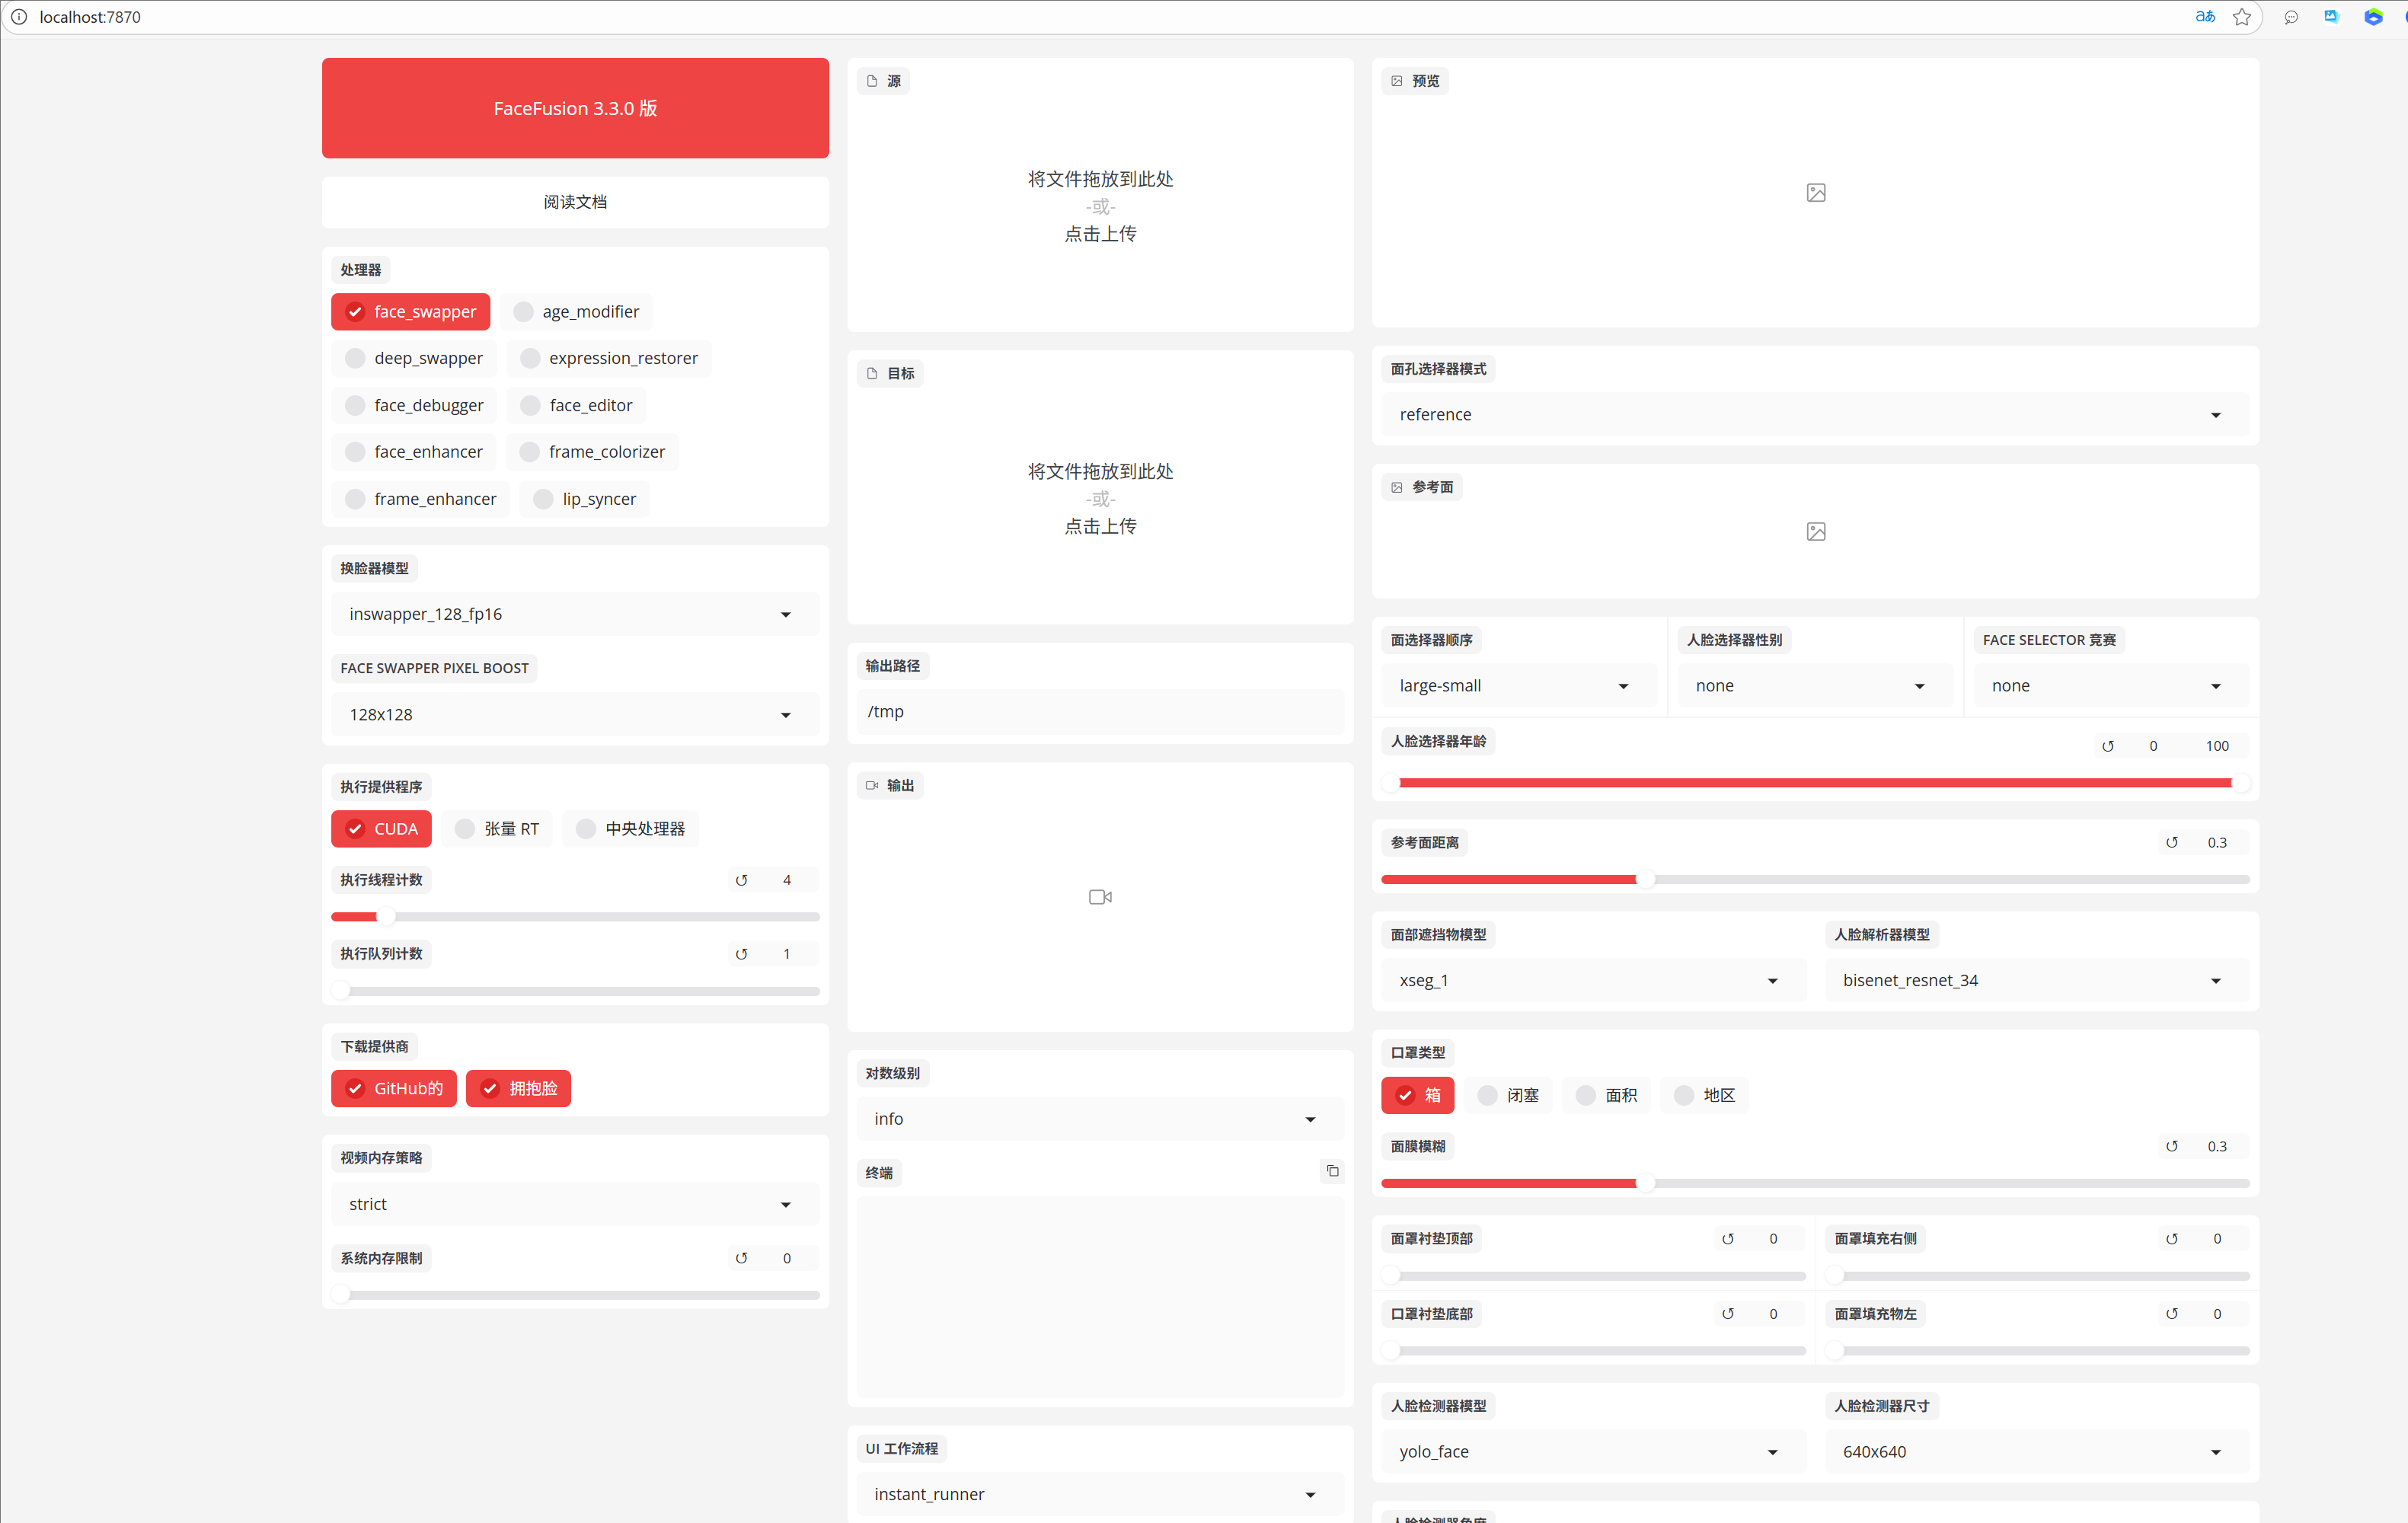Uncheck the 拥抱脸 download provider

(x=518, y=1089)
